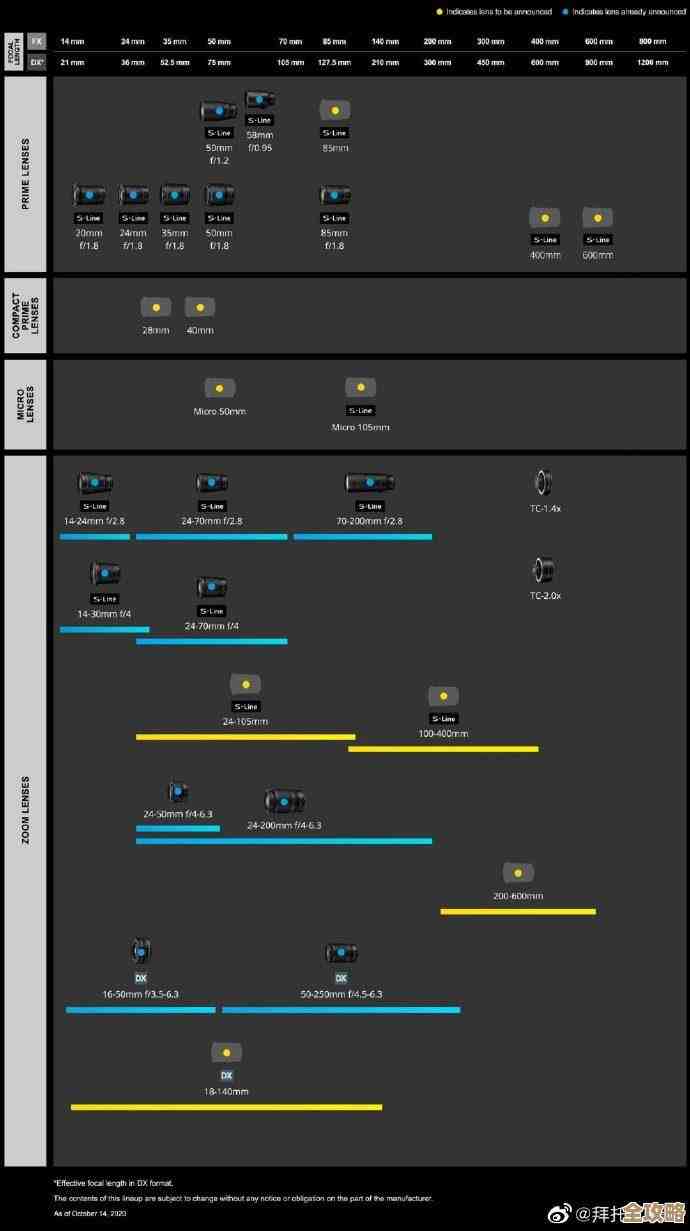Image resolution: width=690 pixels, height=1231 pixels.
Task: Click the S-Line badge above 400mm
Action: (545, 240)
